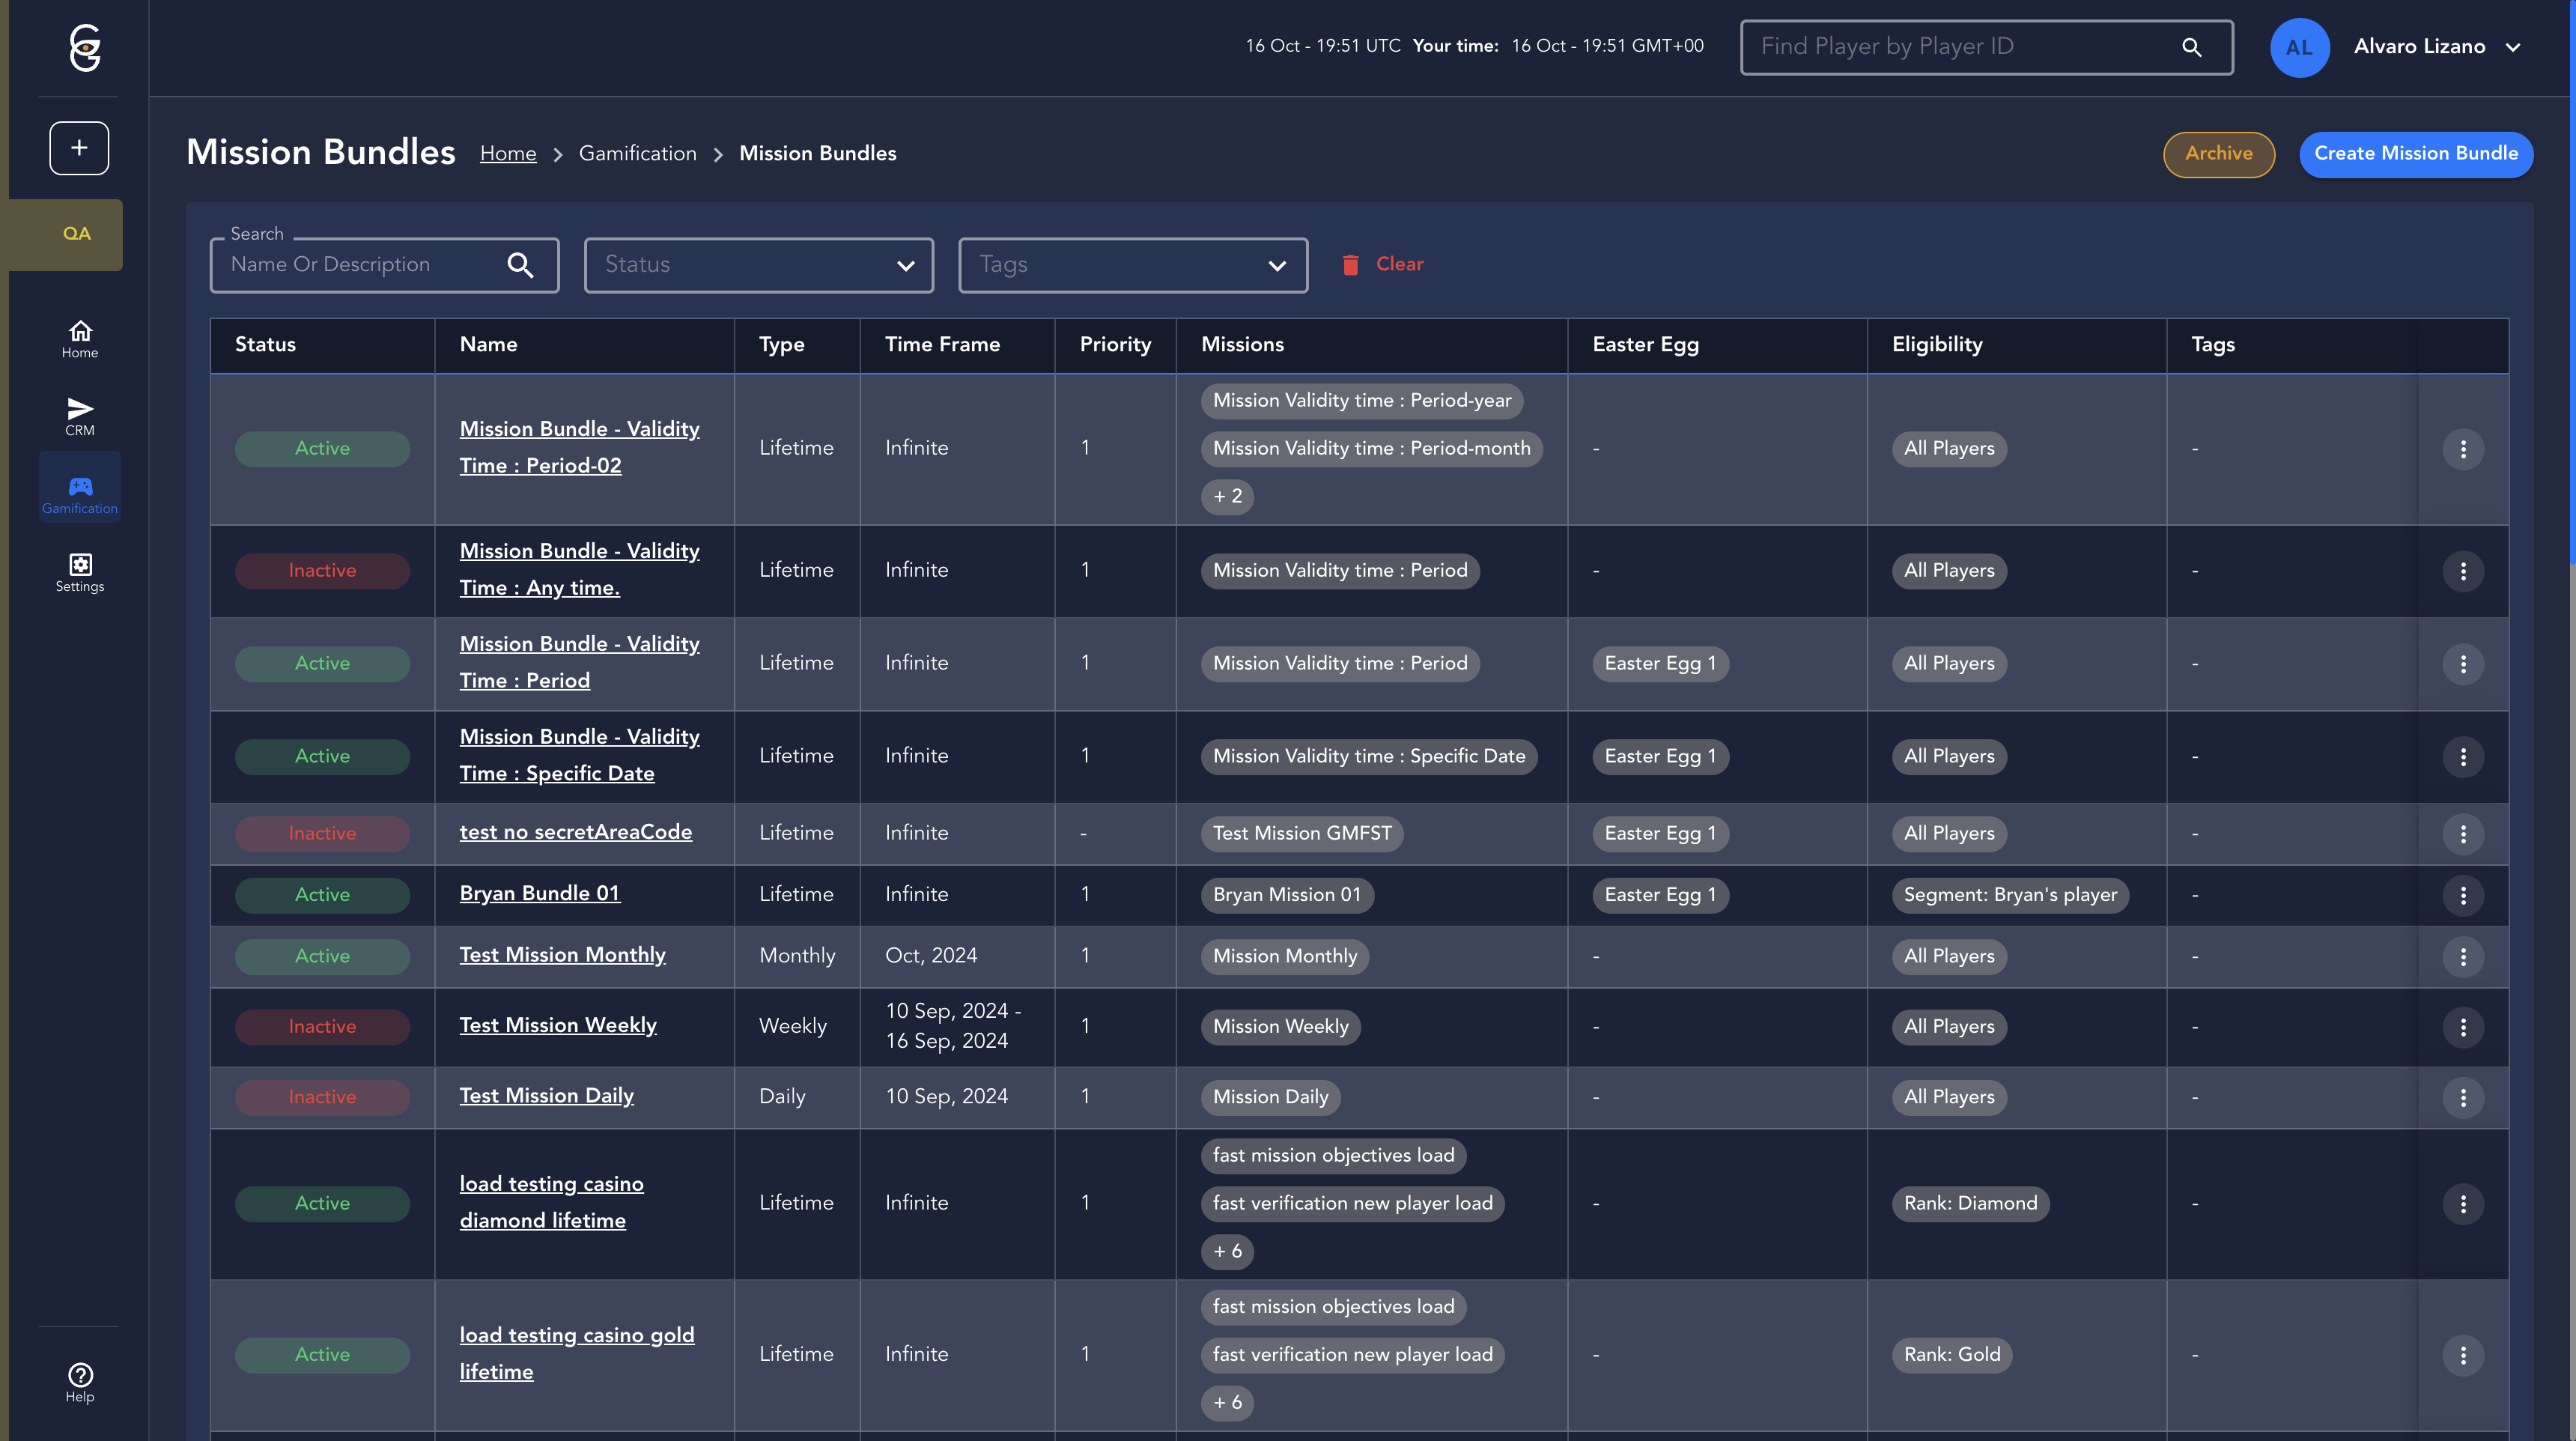
Task: Click the Create Mission Bundle button
Action: [2415, 154]
